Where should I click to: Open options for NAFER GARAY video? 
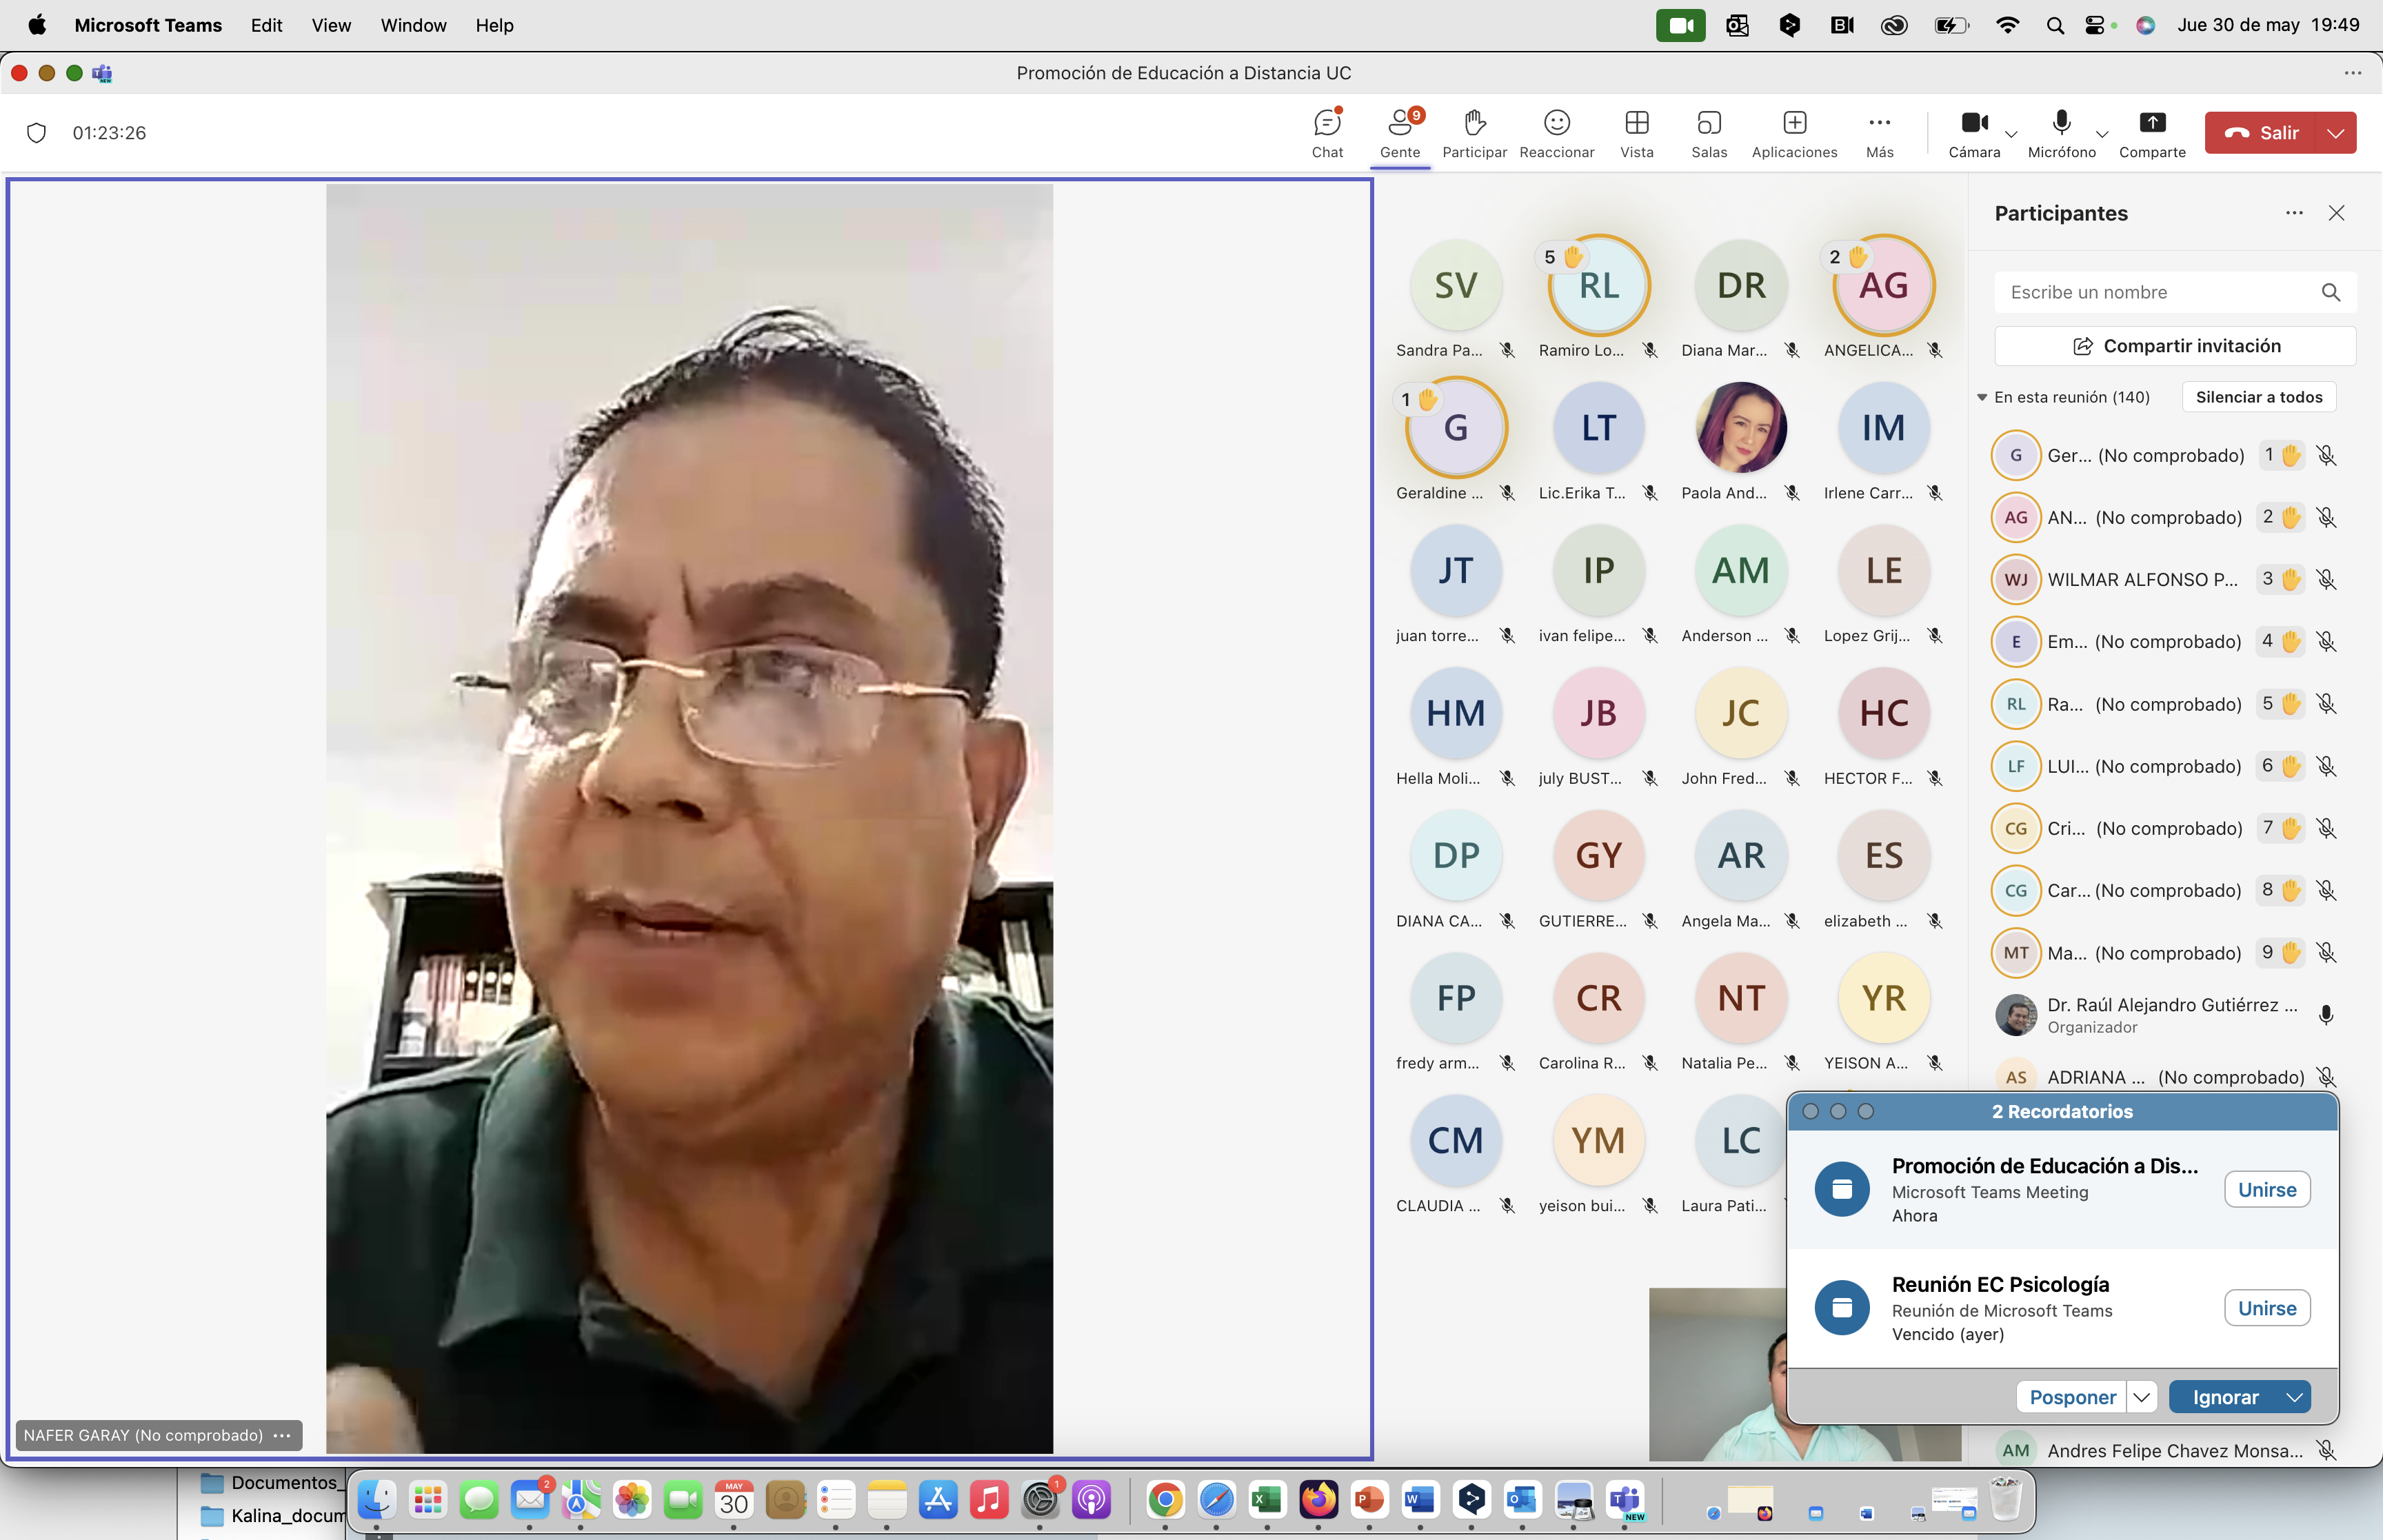tap(283, 1435)
